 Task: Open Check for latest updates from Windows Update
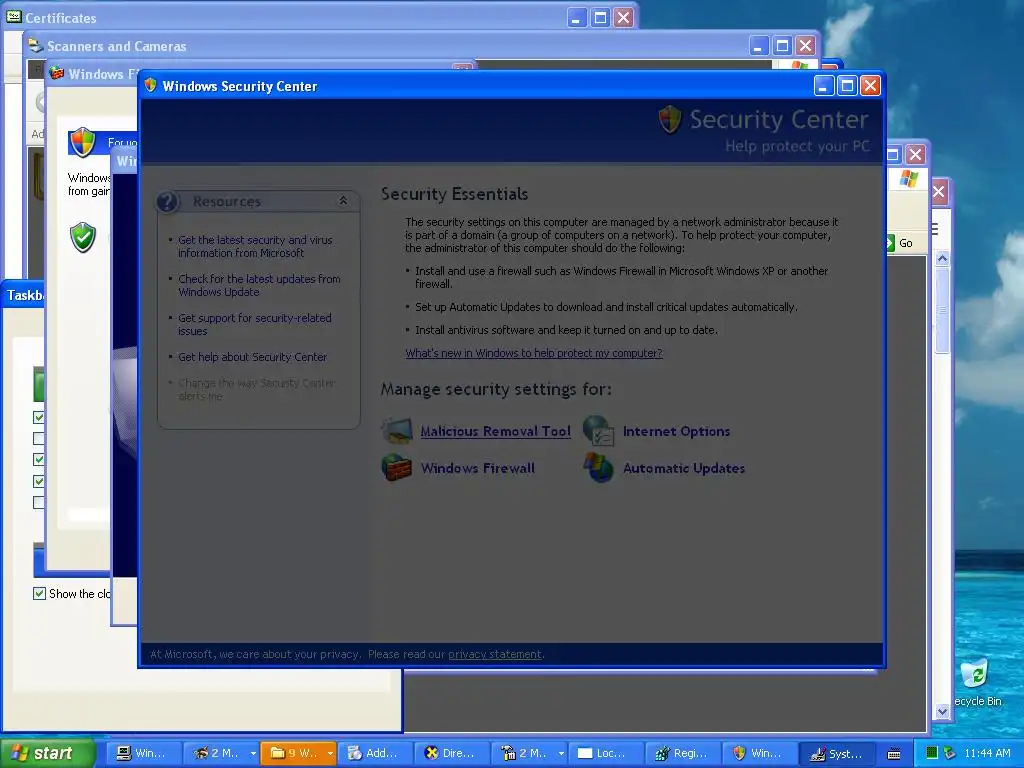click(x=259, y=285)
